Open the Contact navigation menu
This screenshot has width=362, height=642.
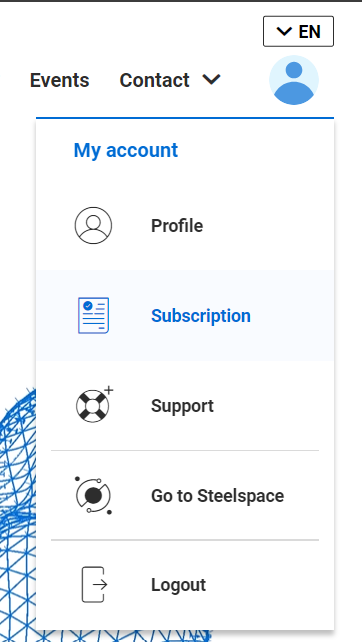[170, 80]
